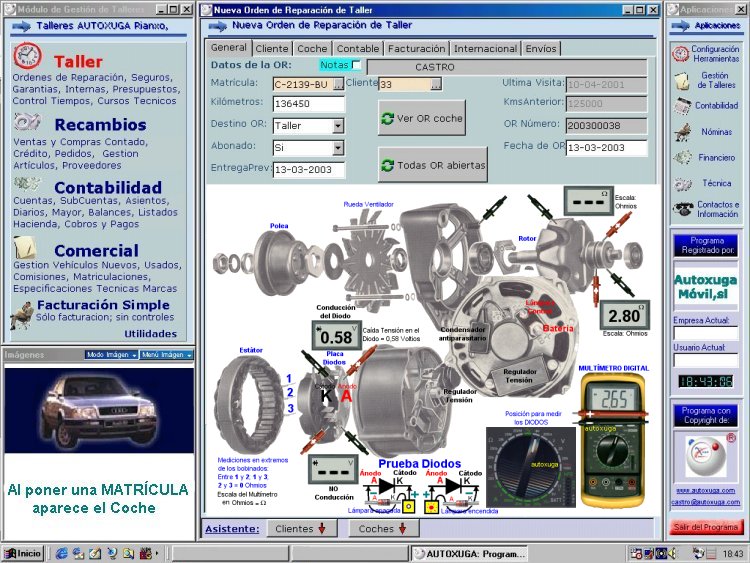Open the Utilidades link
Viewport: 750px width, 563px height.
151,334
